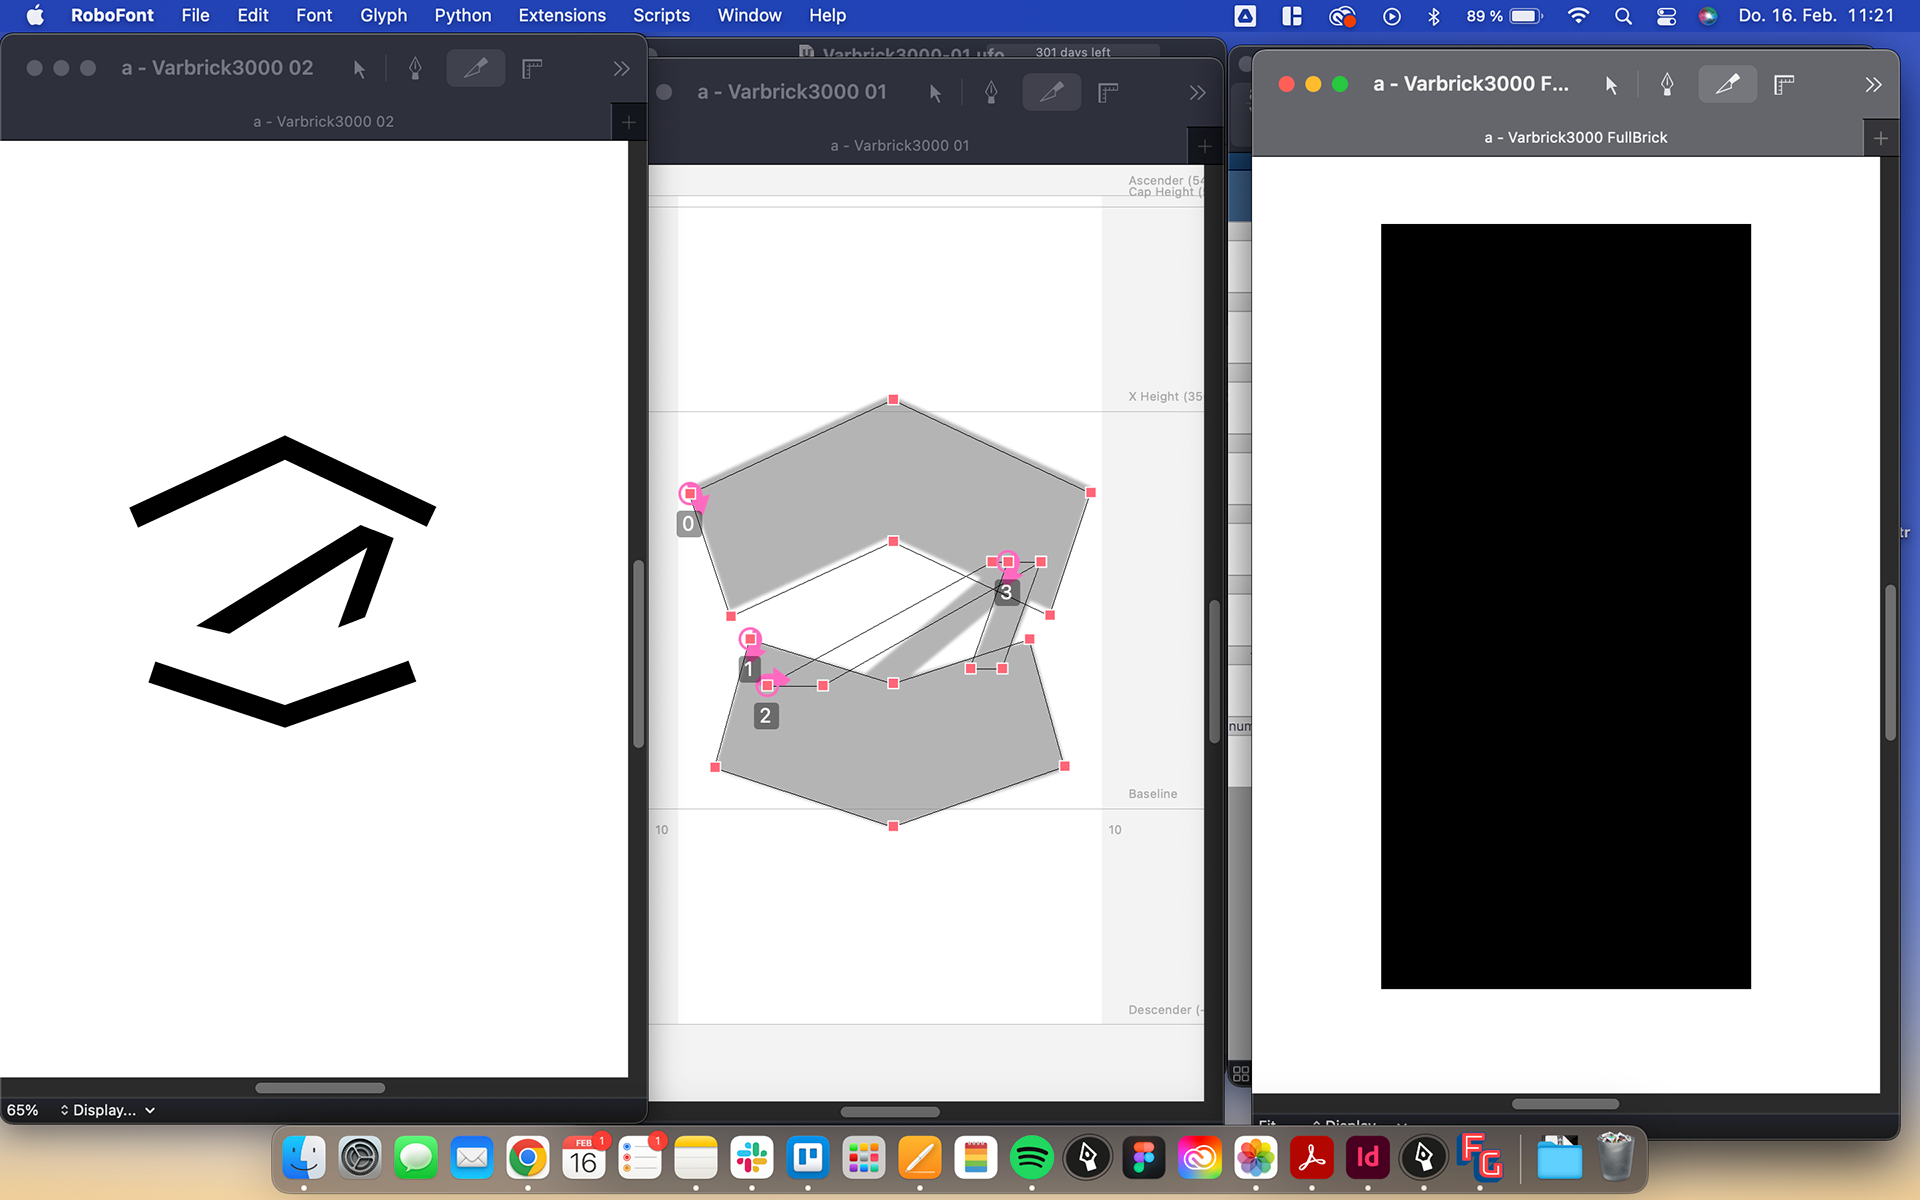Select the pen drawing tool in FullBrick window
The width and height of the screenshot is (1920, 1200).
[x=1667, y=85]
